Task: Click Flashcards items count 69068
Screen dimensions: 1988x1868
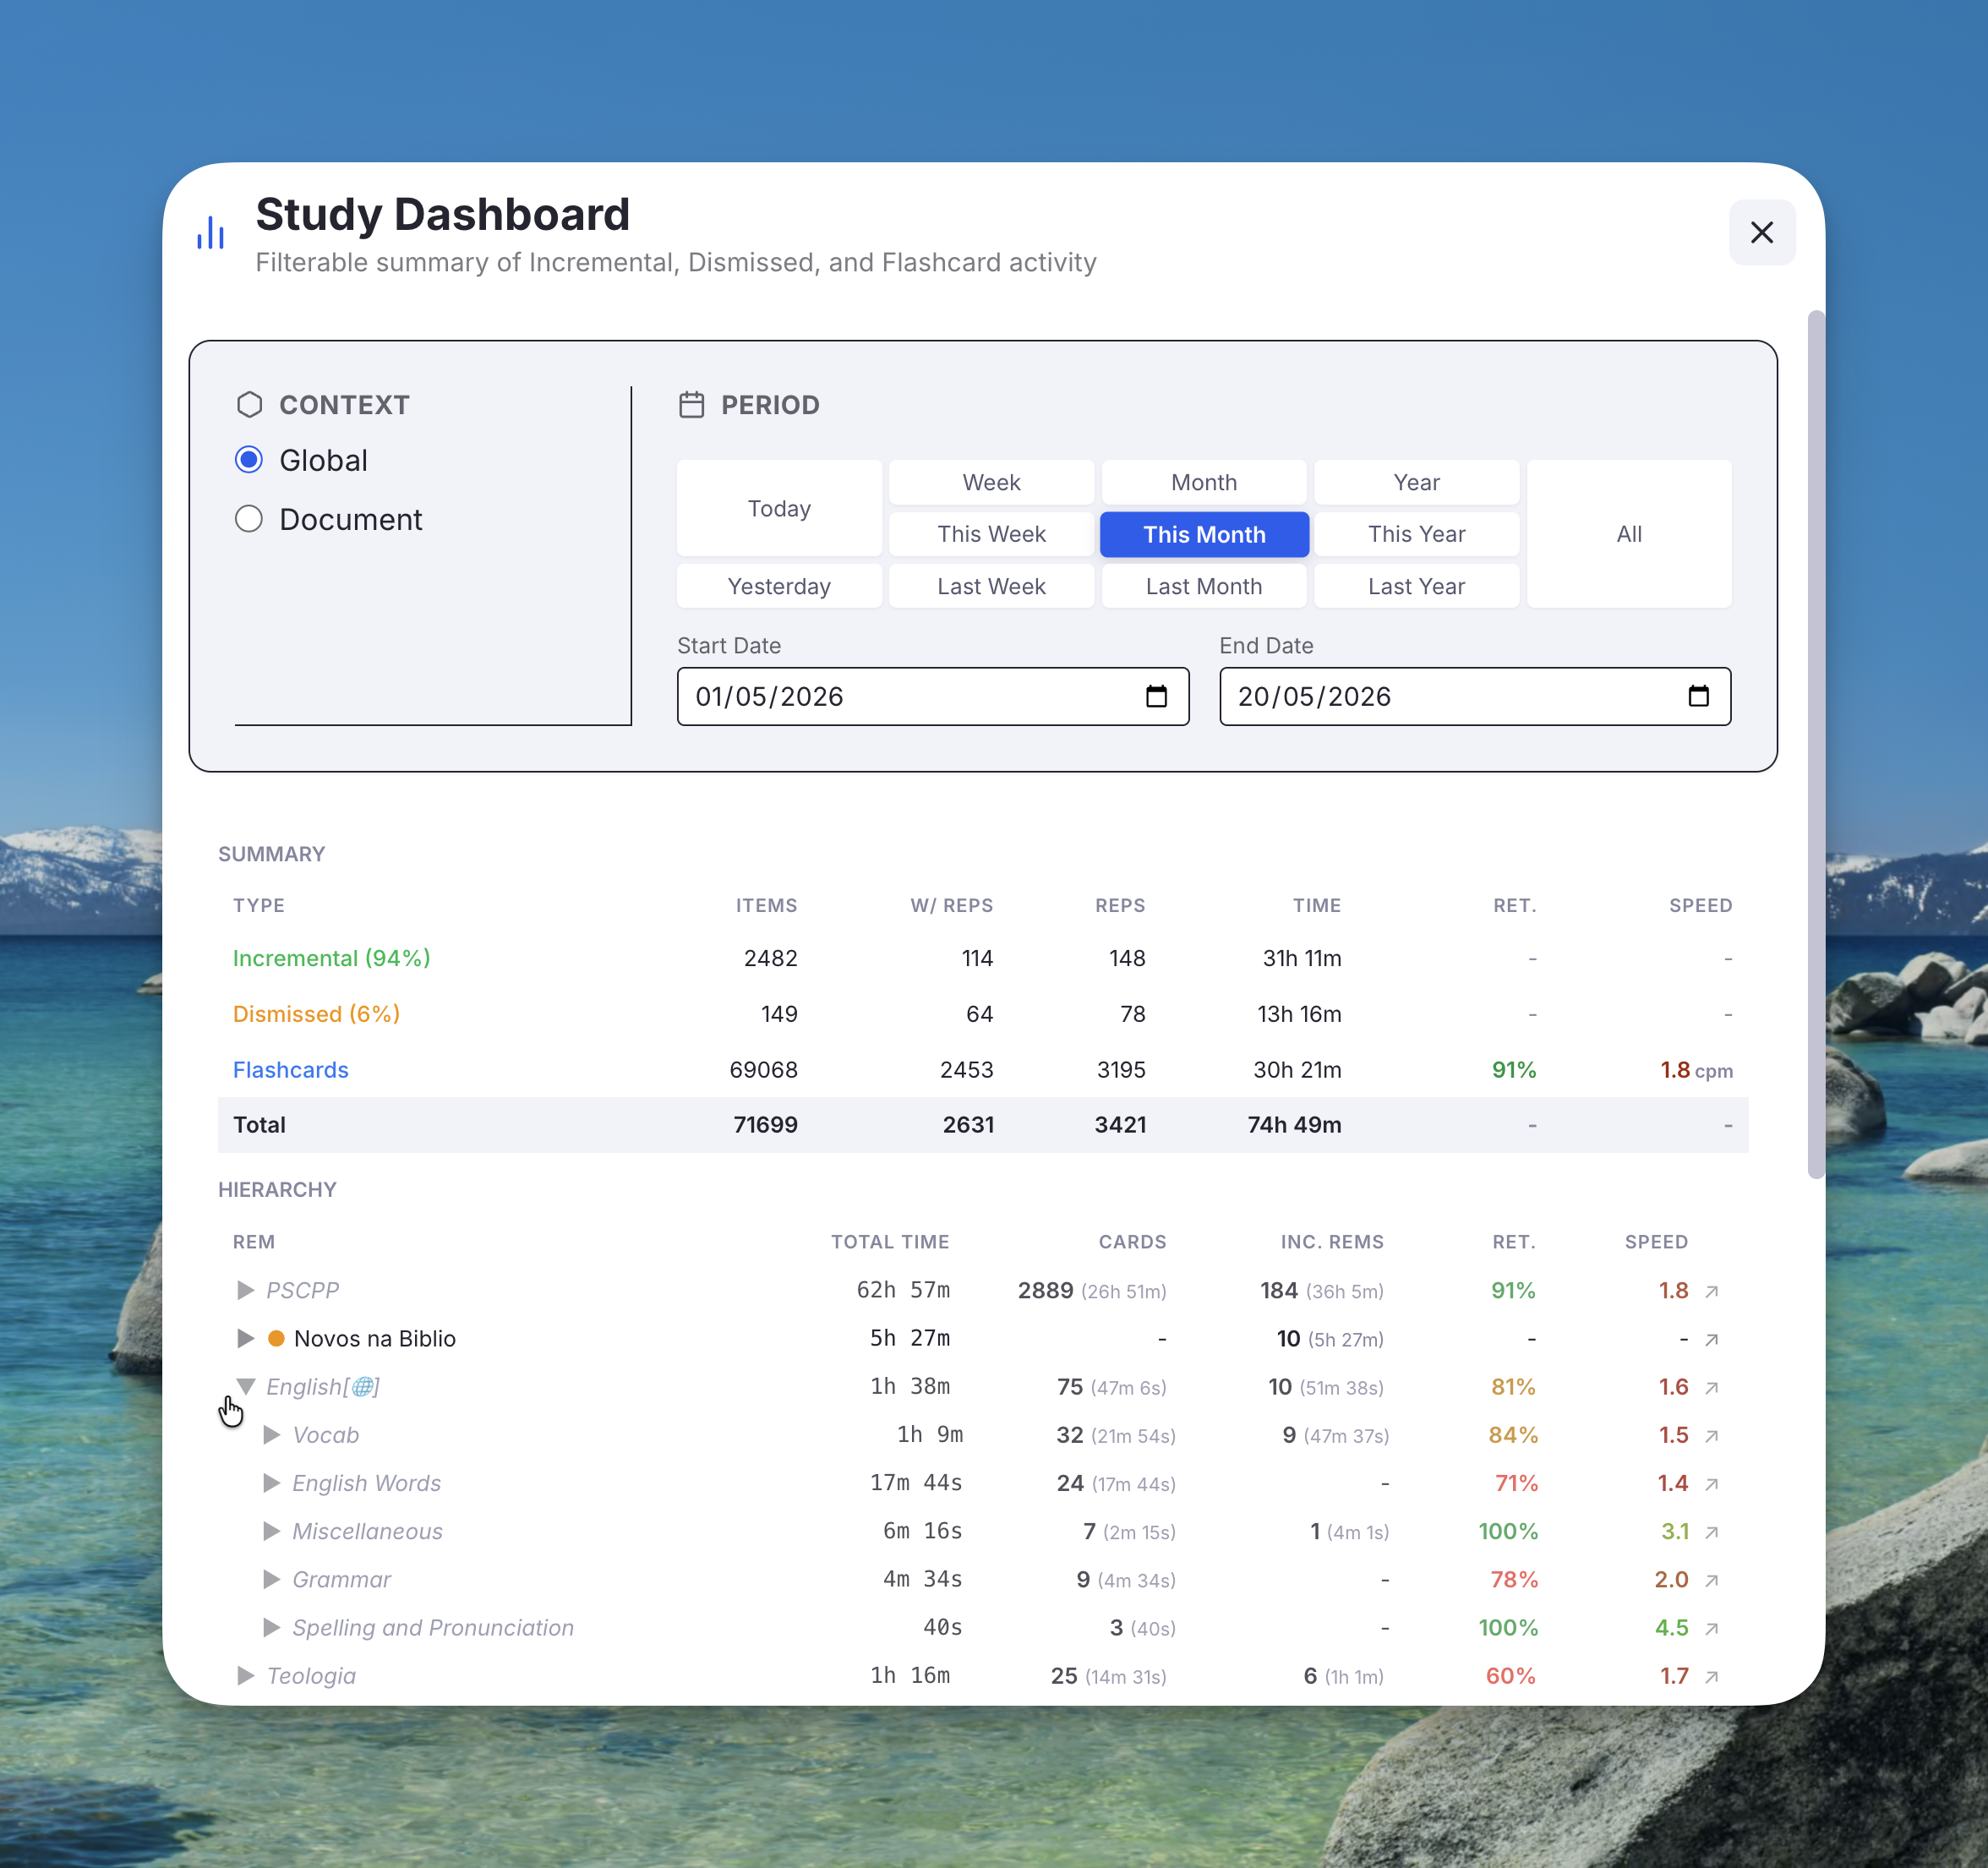Action: pos(763,1070)
